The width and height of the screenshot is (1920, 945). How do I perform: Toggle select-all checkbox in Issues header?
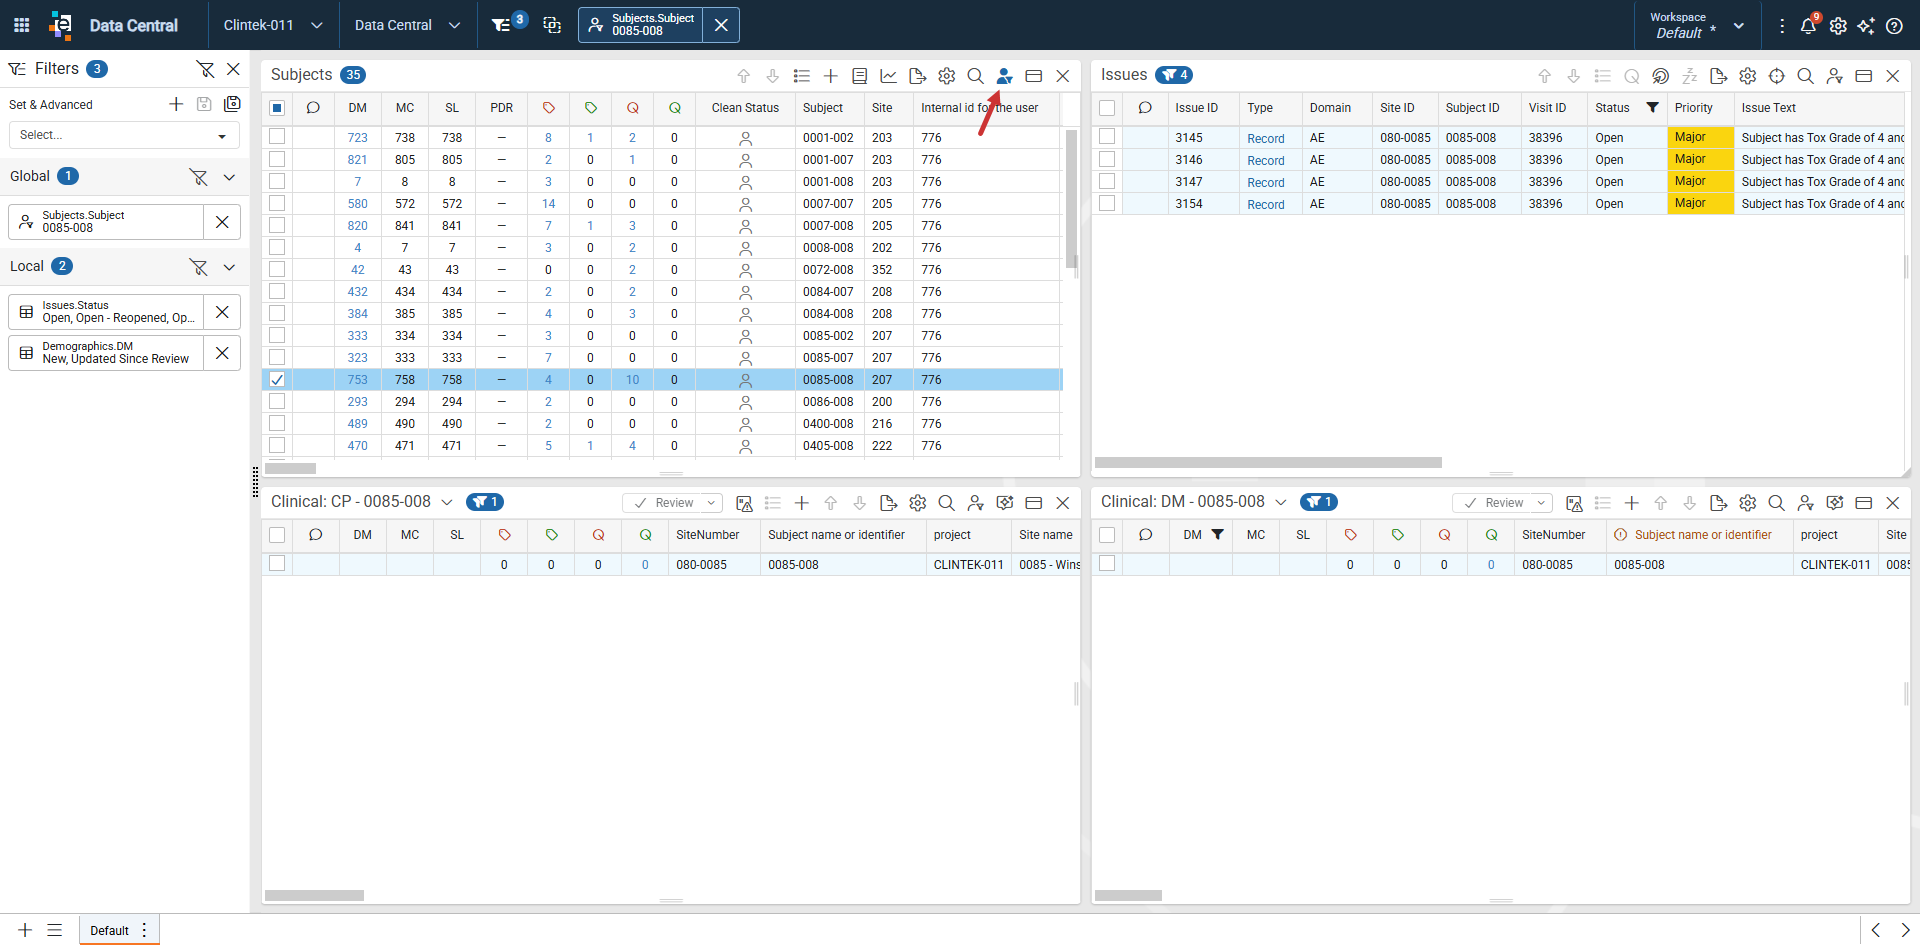click(1107, 108)
